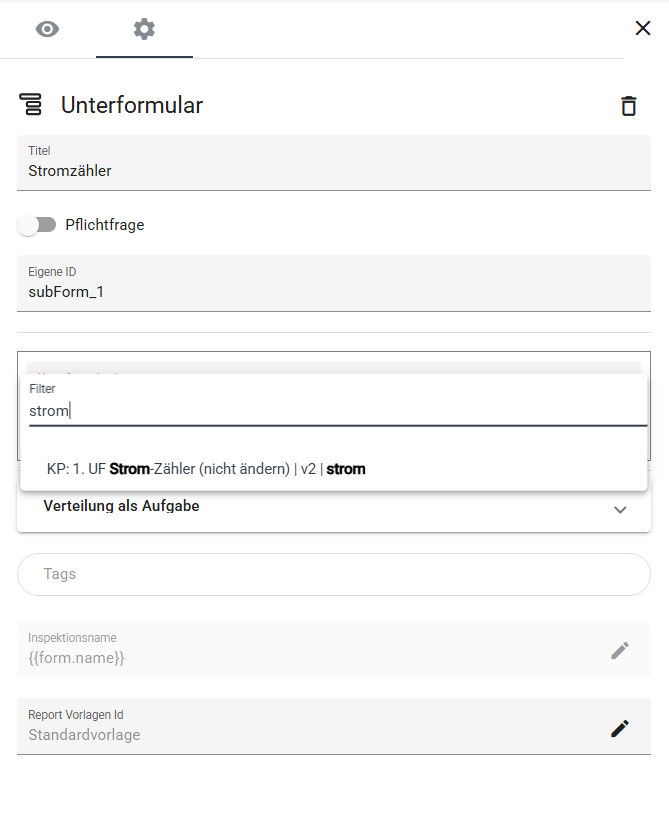Edit Inspektionsname with its pencil icon
This screenshot has height=832, width=669.
click(620, 650)
